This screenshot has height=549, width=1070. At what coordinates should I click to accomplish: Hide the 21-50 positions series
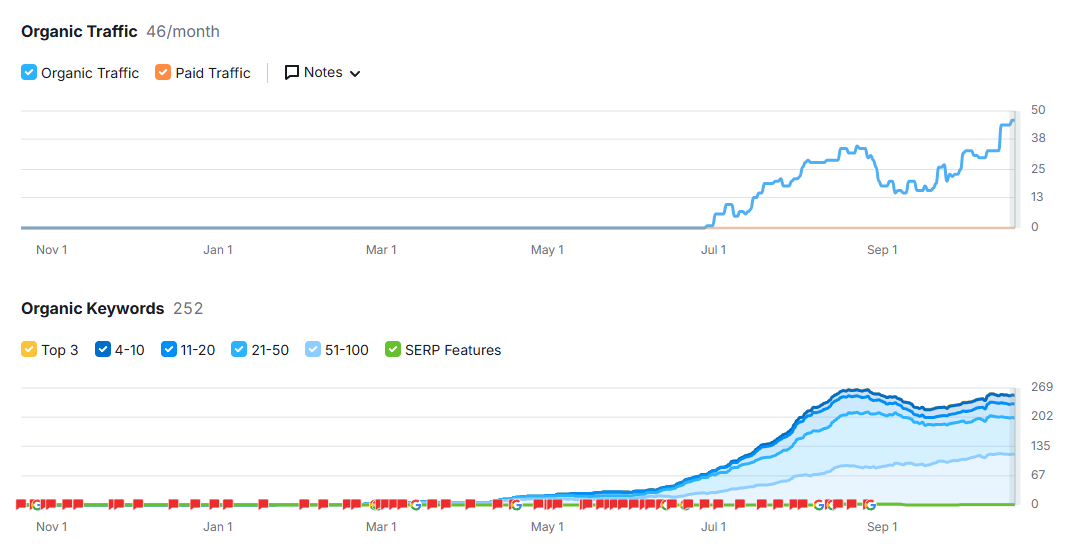coord(239,350)
